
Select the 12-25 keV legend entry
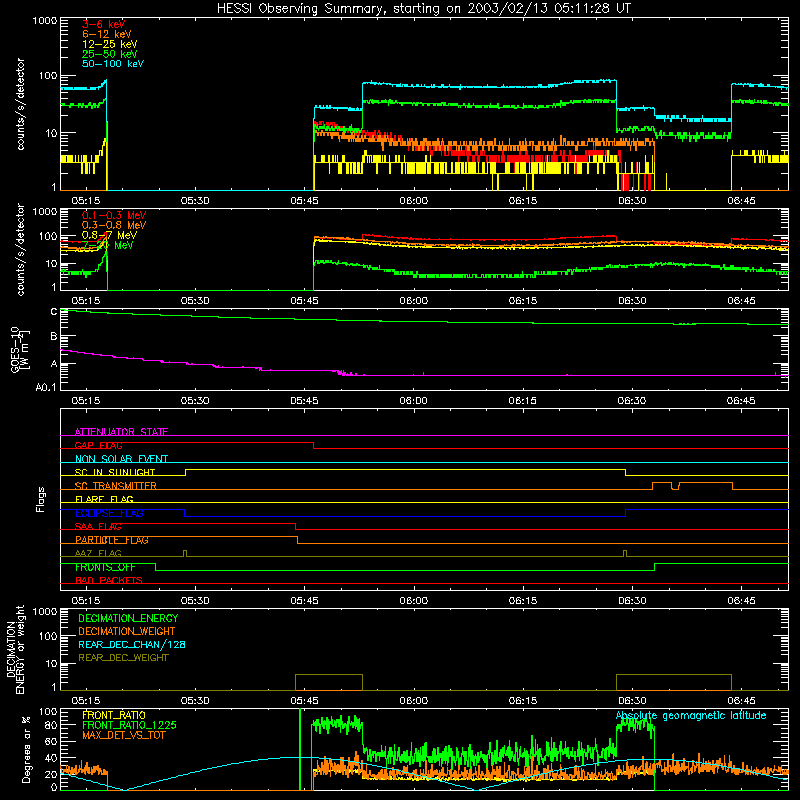(110, 44)
